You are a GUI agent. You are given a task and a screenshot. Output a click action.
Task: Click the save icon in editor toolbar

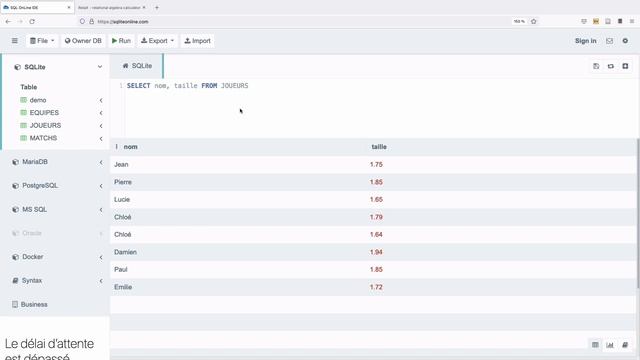tap(596, 66)
